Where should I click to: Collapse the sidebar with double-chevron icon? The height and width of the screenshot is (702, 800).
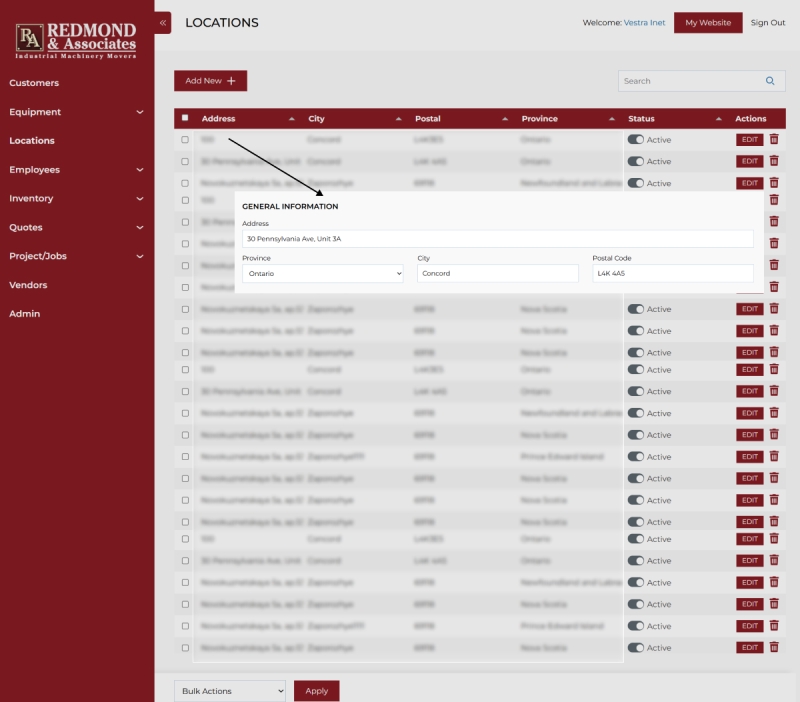[x=163, y=22]
